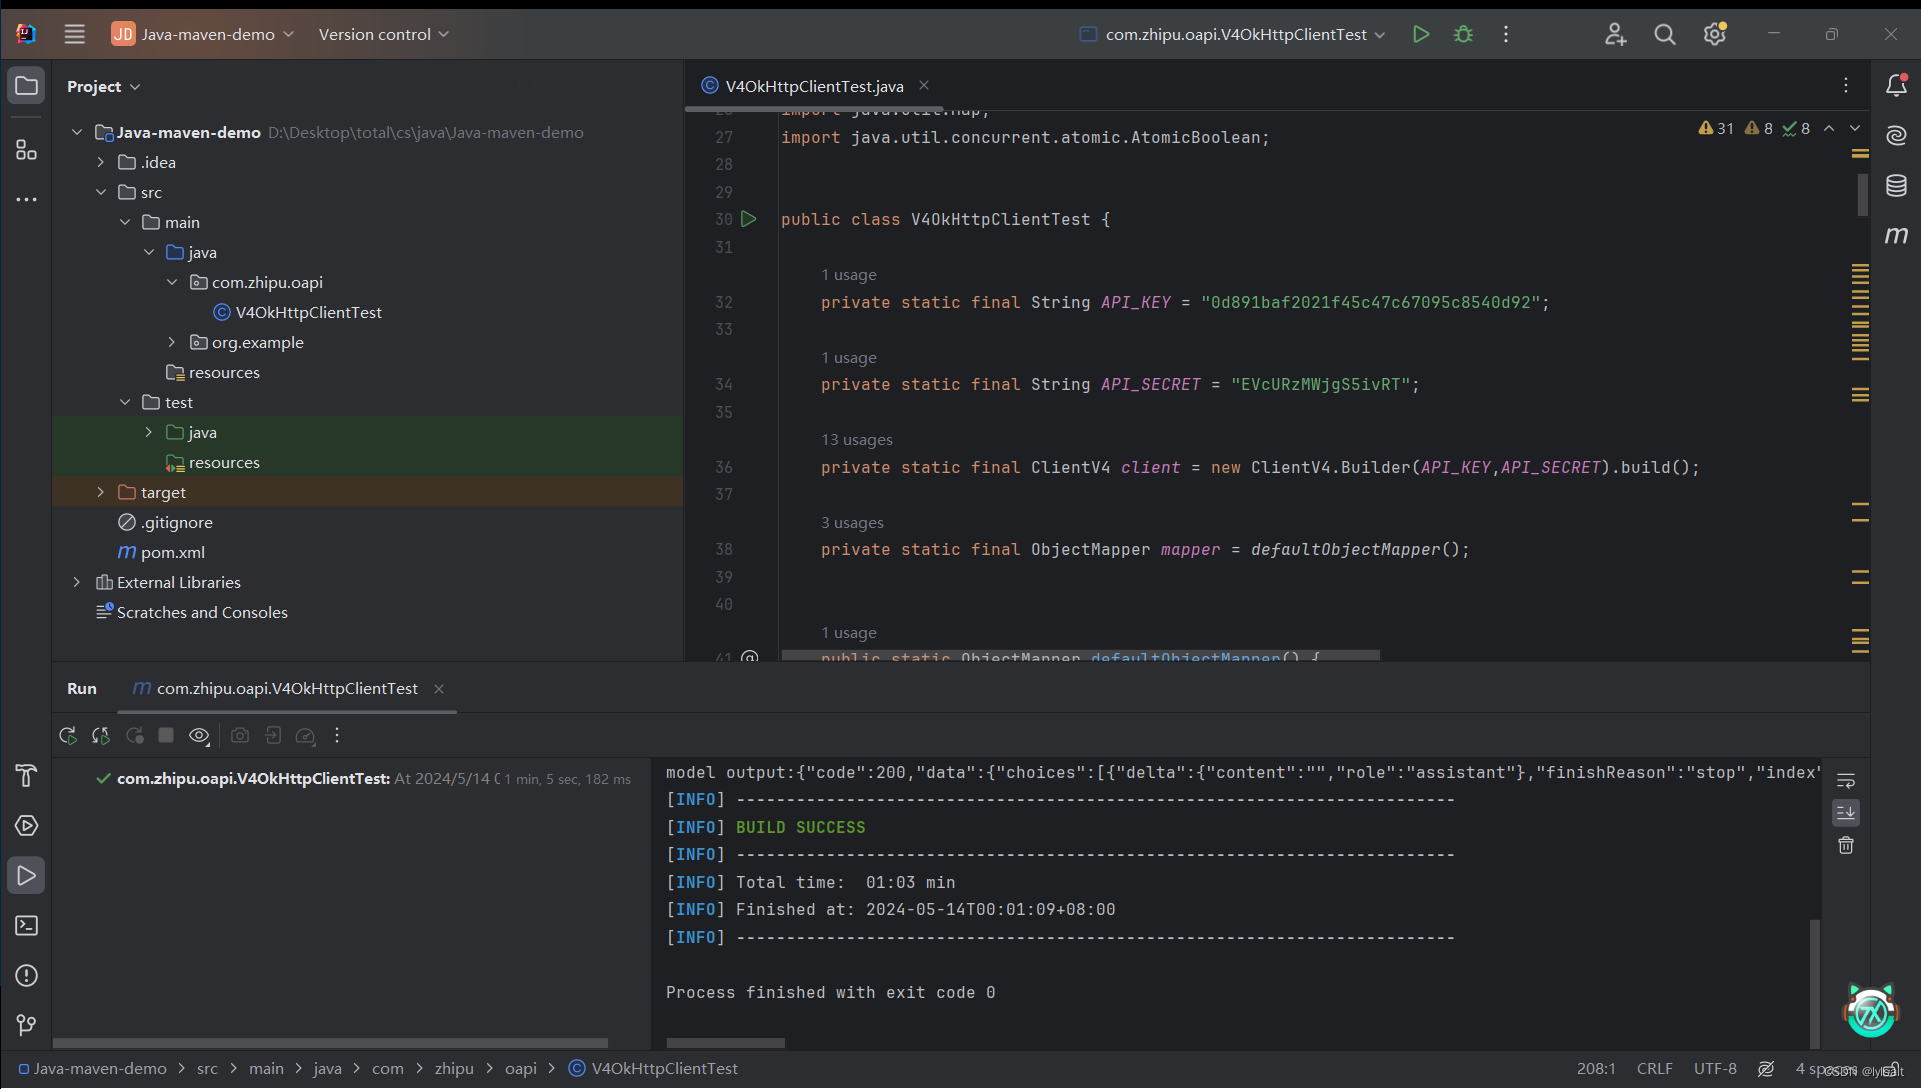Expand the target folder
This screenshot has width=1921, height=1089.
click(x=100, y=491)
